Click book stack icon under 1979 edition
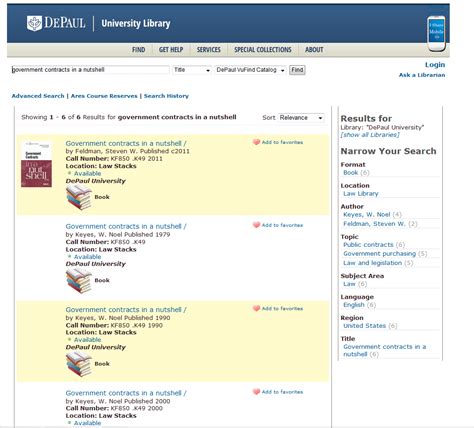 click(79, 281)
